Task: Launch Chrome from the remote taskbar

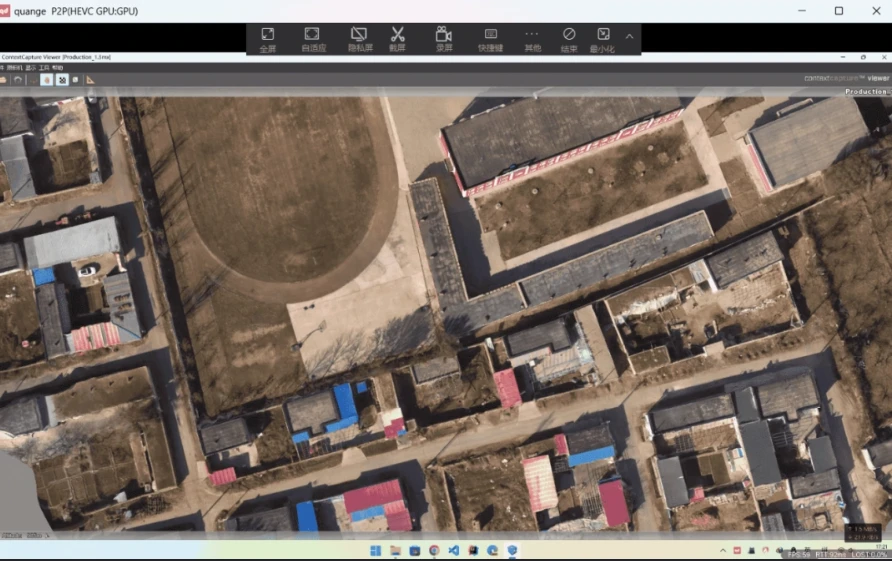Action: point(434,550)
